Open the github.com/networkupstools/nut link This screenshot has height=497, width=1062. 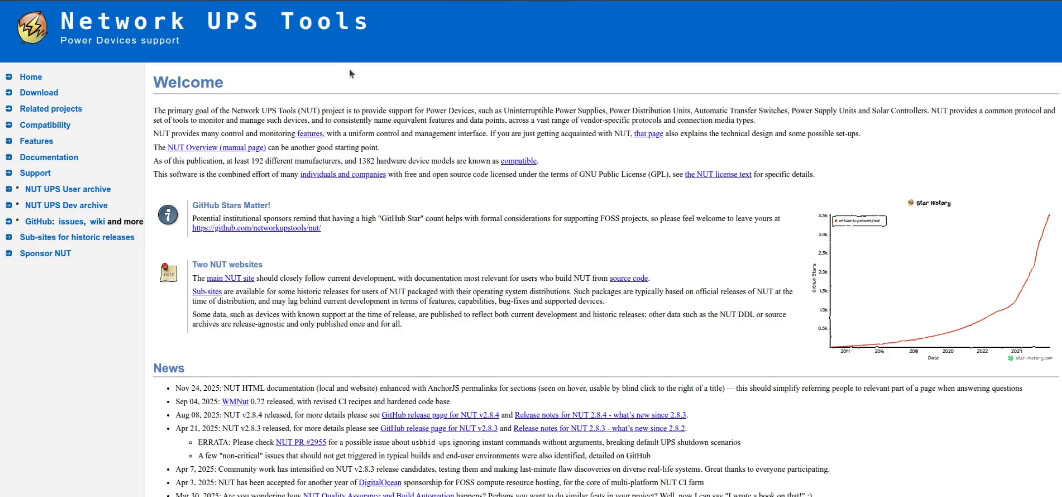tap(256, 228)
